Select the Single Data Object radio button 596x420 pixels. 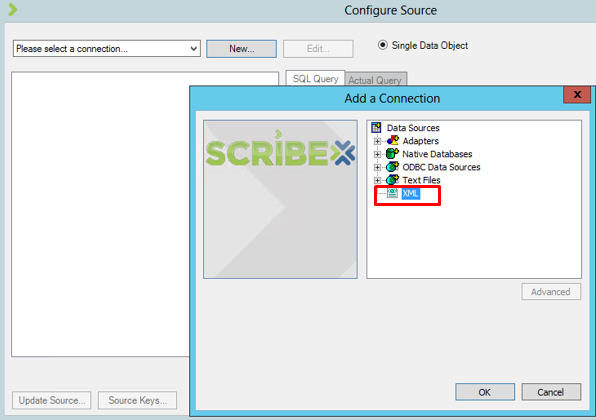[382, 45]
